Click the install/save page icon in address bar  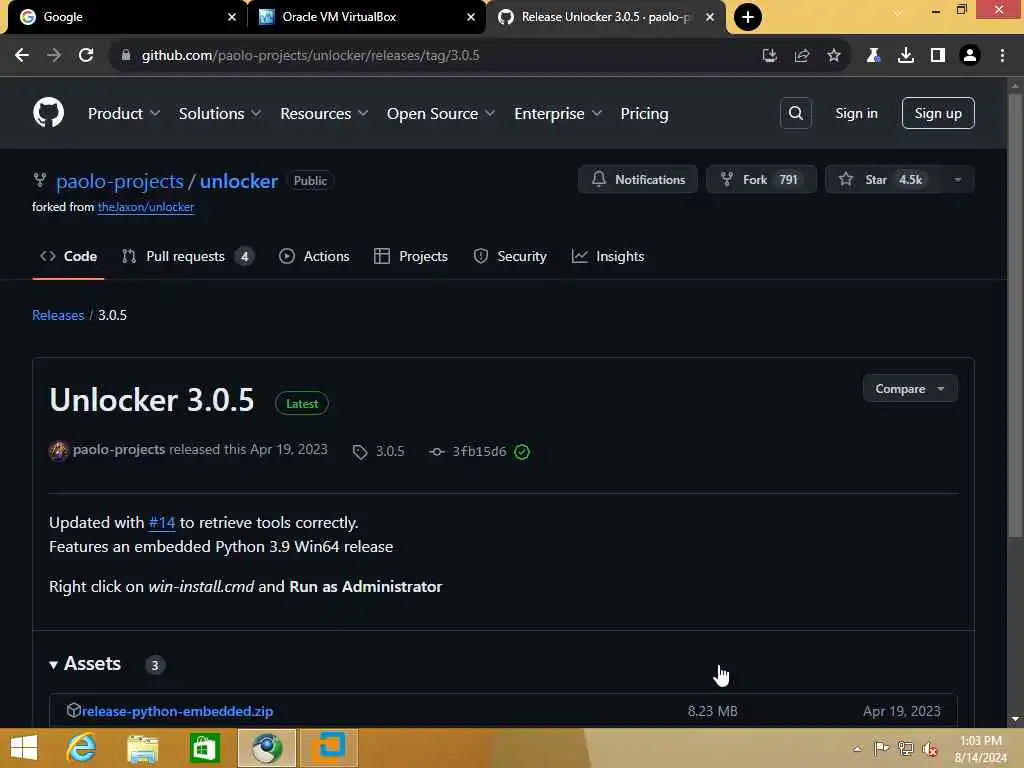click(770, 56)
